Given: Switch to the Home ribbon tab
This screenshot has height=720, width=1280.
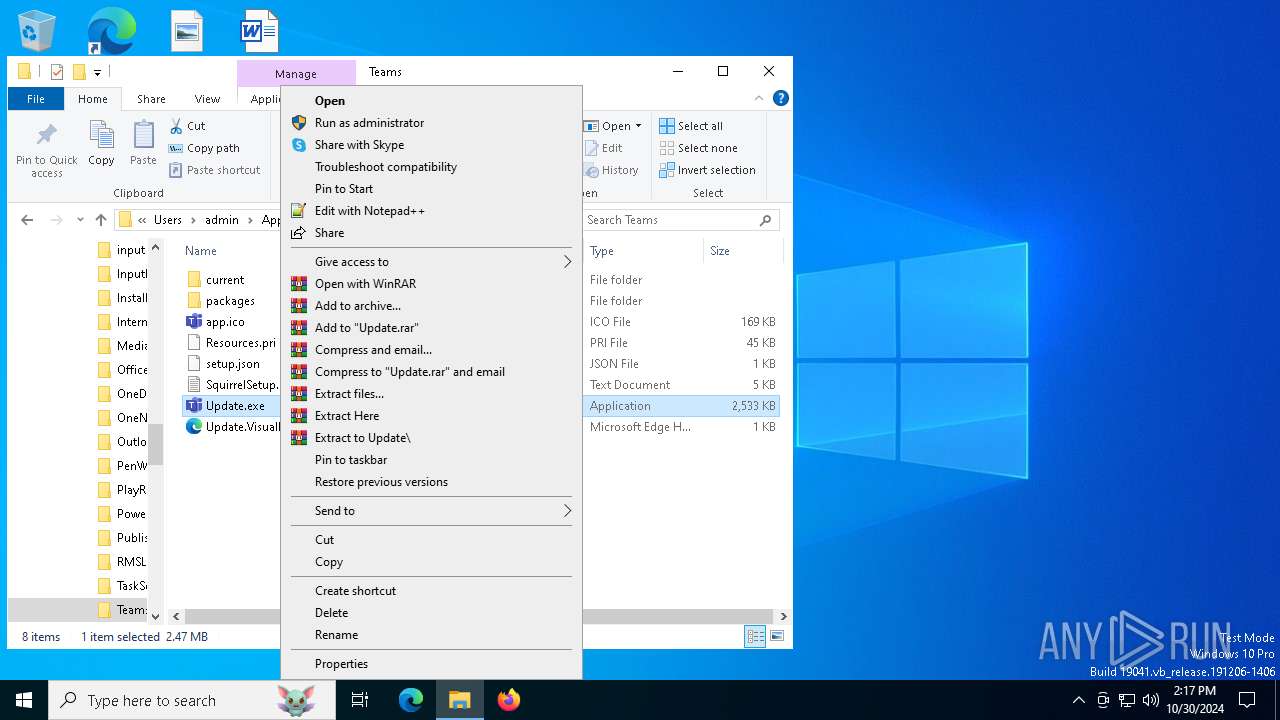Looking at the screenshot, I should point(93,99).
